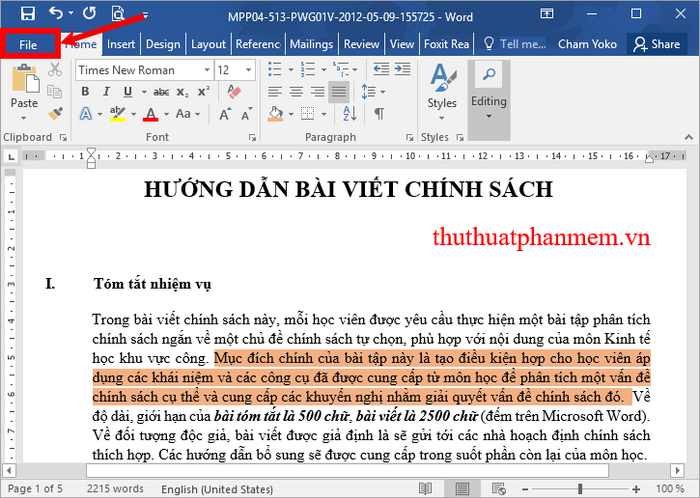Click the Save icon in quick access toolbar

coord(28,13)
